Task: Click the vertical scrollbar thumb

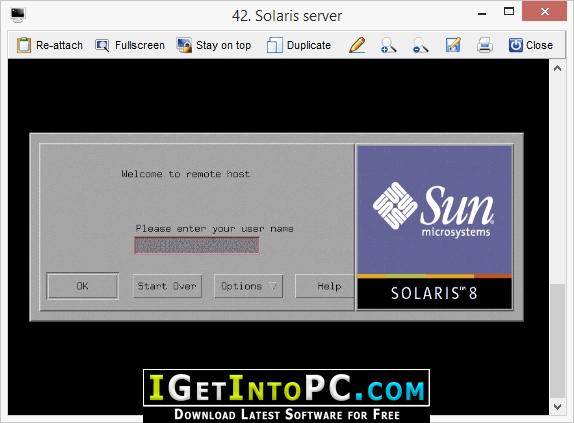Action: (557, 340)
